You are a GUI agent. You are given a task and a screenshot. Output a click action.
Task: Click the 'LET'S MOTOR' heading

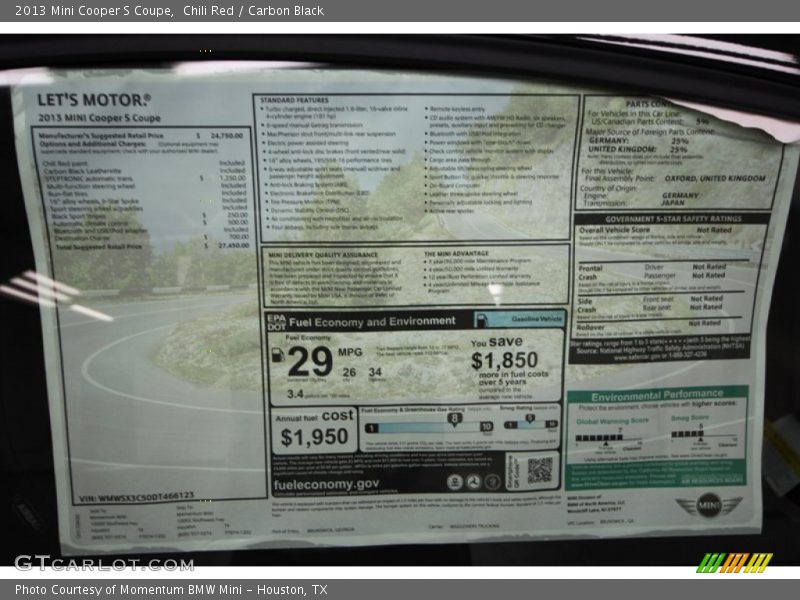(x=94, y=100)
